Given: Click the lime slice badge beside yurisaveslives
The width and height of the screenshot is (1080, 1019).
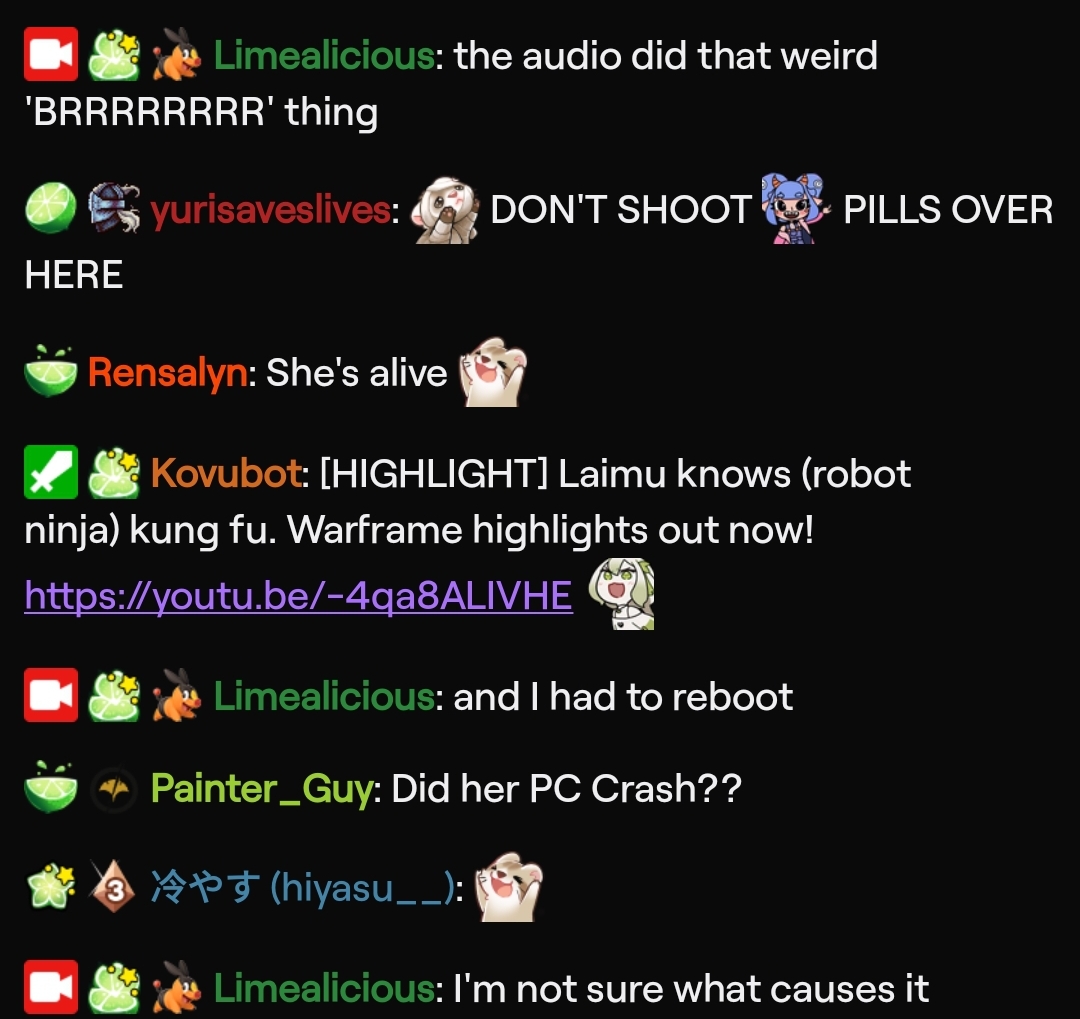Looking at the screenshot, I should [51, 208].
